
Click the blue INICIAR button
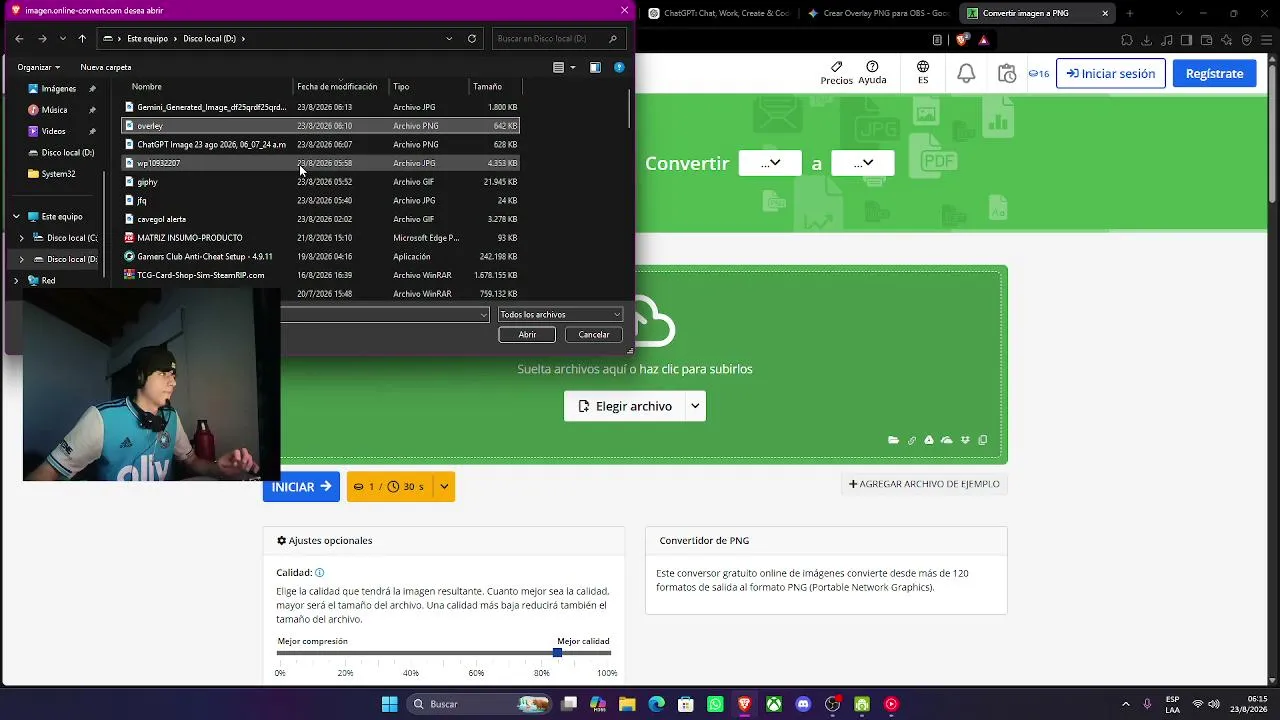(301, 487)
